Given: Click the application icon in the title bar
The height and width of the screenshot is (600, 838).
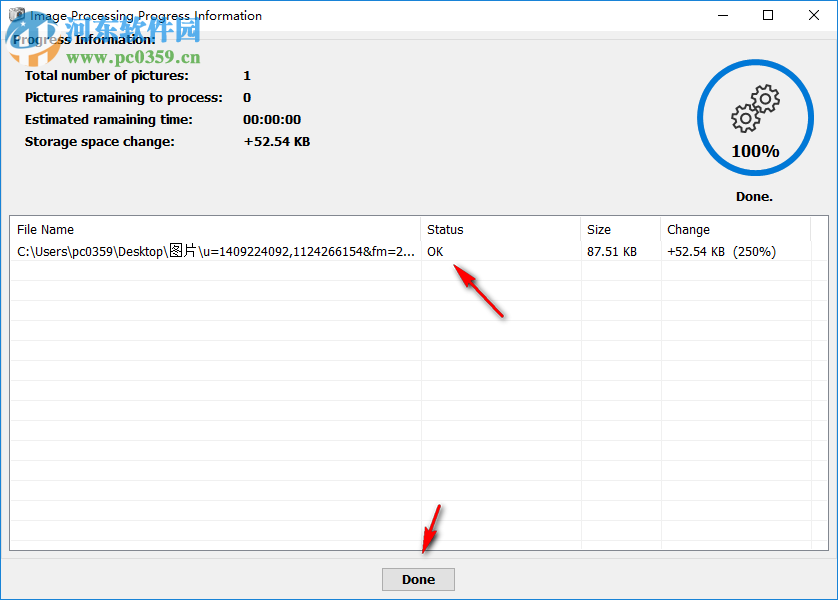Looking at the screenshot, I should (16, 15).
